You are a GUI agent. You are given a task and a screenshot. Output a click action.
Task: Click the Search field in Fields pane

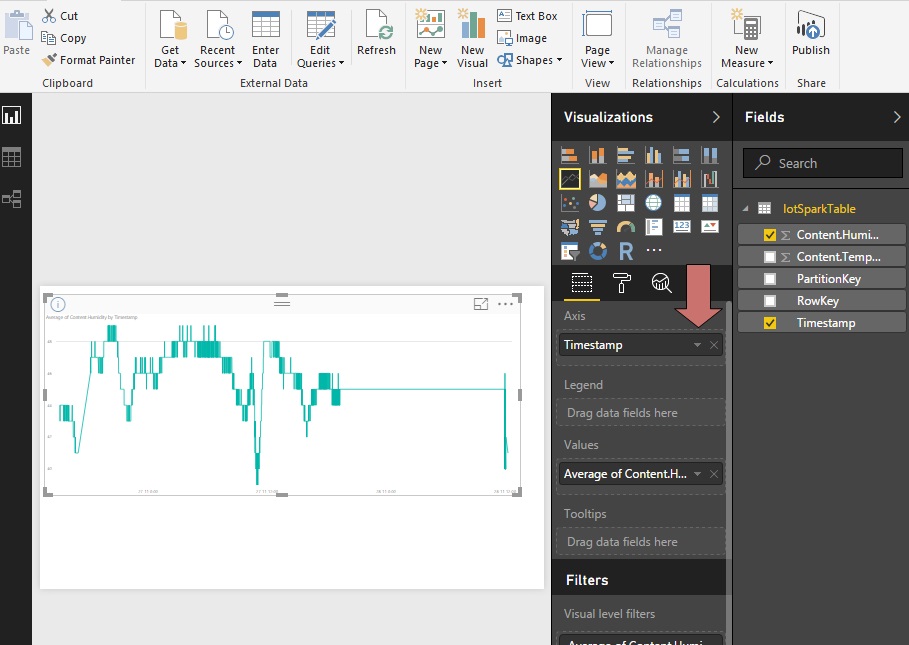point(821,162)
